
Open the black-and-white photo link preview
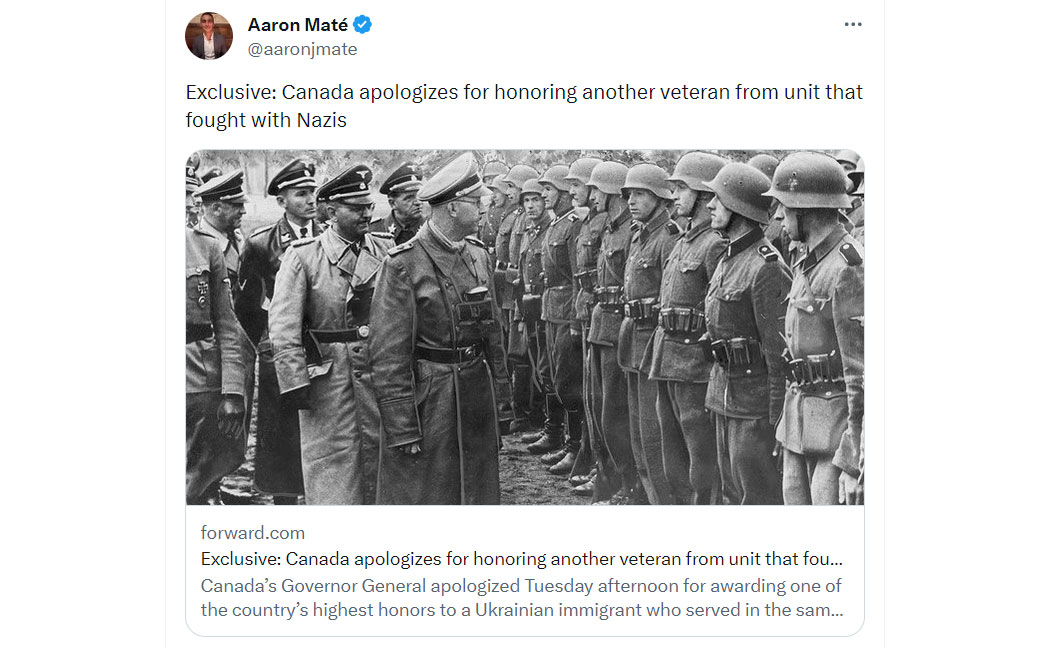pyautogui.click(x=525, y=327)
